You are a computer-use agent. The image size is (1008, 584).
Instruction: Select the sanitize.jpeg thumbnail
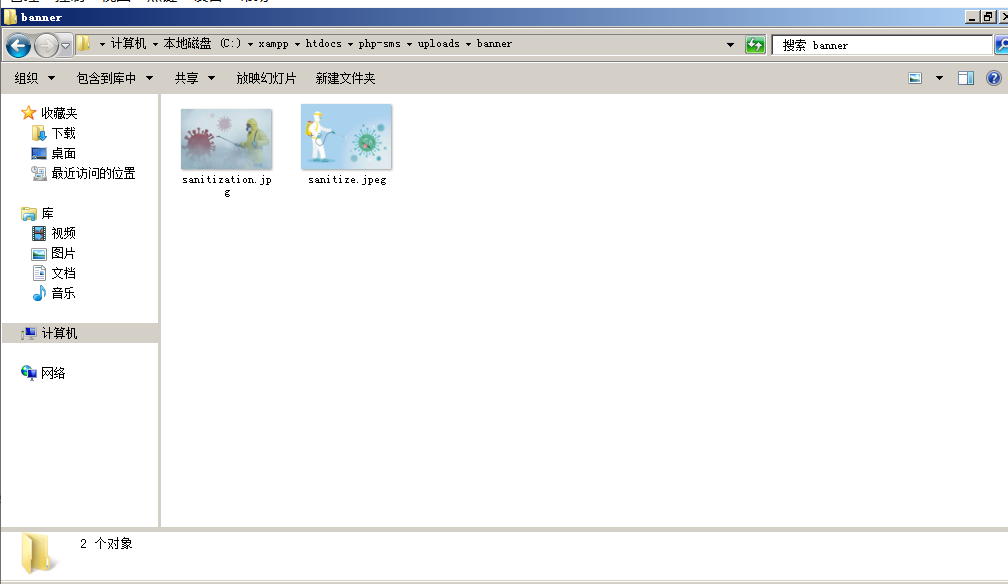click(346, 136)
